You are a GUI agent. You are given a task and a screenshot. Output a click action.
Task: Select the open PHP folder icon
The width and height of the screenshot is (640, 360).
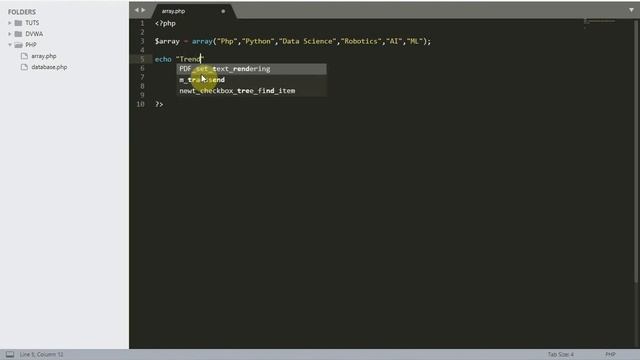pos(18,45)
